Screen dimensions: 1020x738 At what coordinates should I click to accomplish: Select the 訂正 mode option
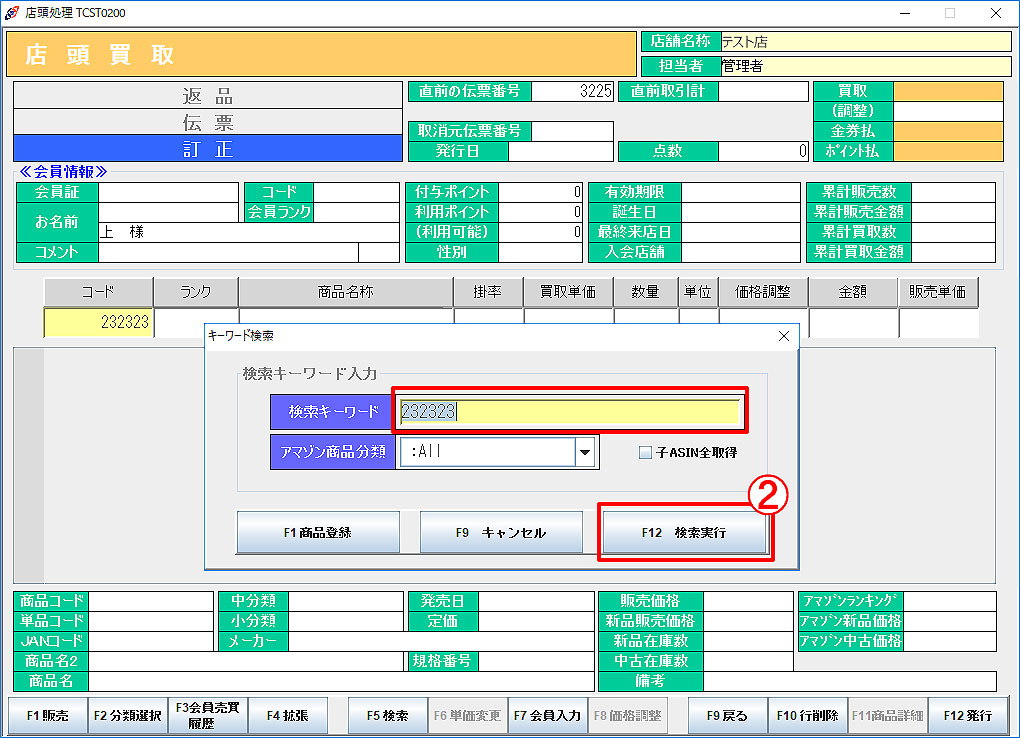coord(207,149)
